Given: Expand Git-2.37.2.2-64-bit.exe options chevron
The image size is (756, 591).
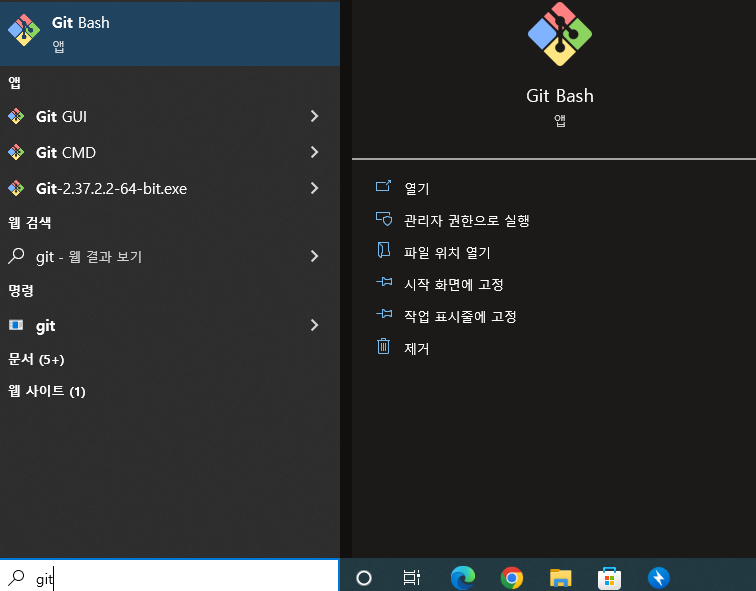Looking at the screenshot, I should 314,188.
